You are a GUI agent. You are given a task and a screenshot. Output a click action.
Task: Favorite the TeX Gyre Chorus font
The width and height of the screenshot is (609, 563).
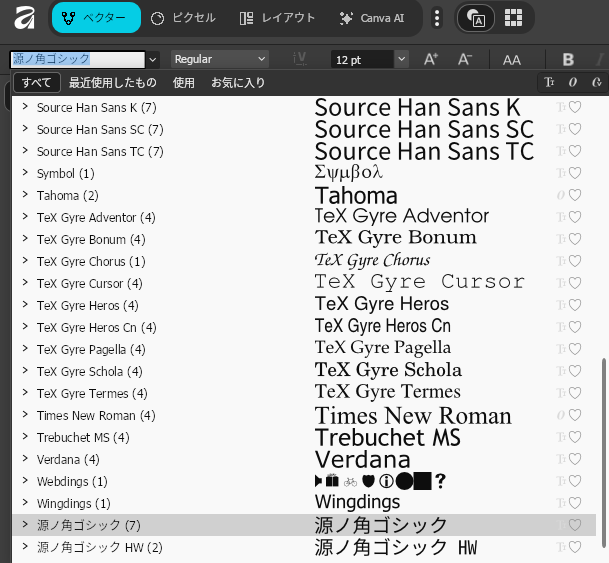[x=575, y=261]
